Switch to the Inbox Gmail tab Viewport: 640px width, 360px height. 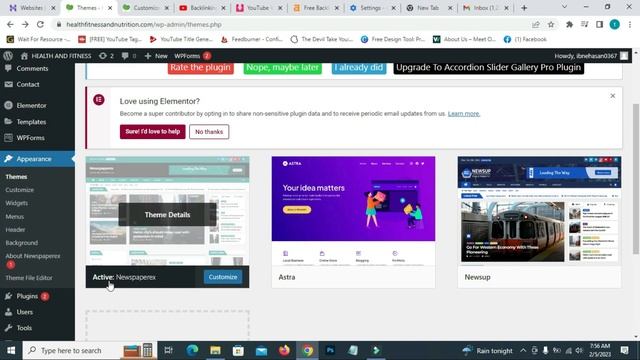point(486,8)
